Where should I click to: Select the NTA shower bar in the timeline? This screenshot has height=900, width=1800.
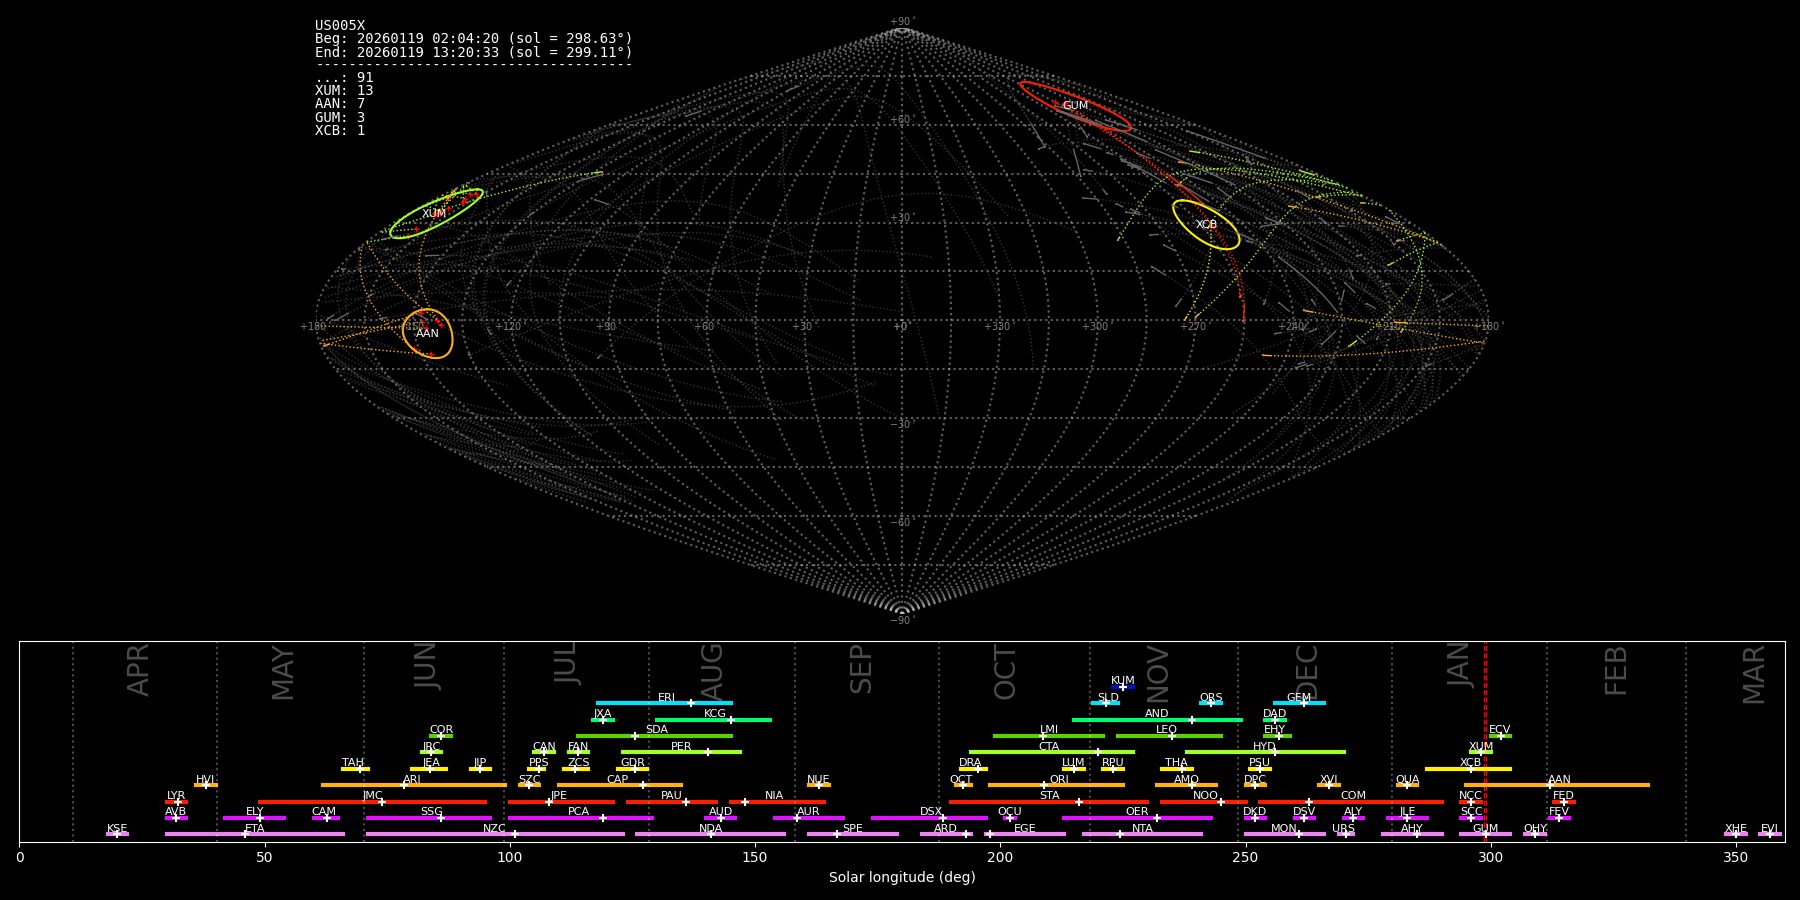pyautogui.click(x=1142, y=834)
